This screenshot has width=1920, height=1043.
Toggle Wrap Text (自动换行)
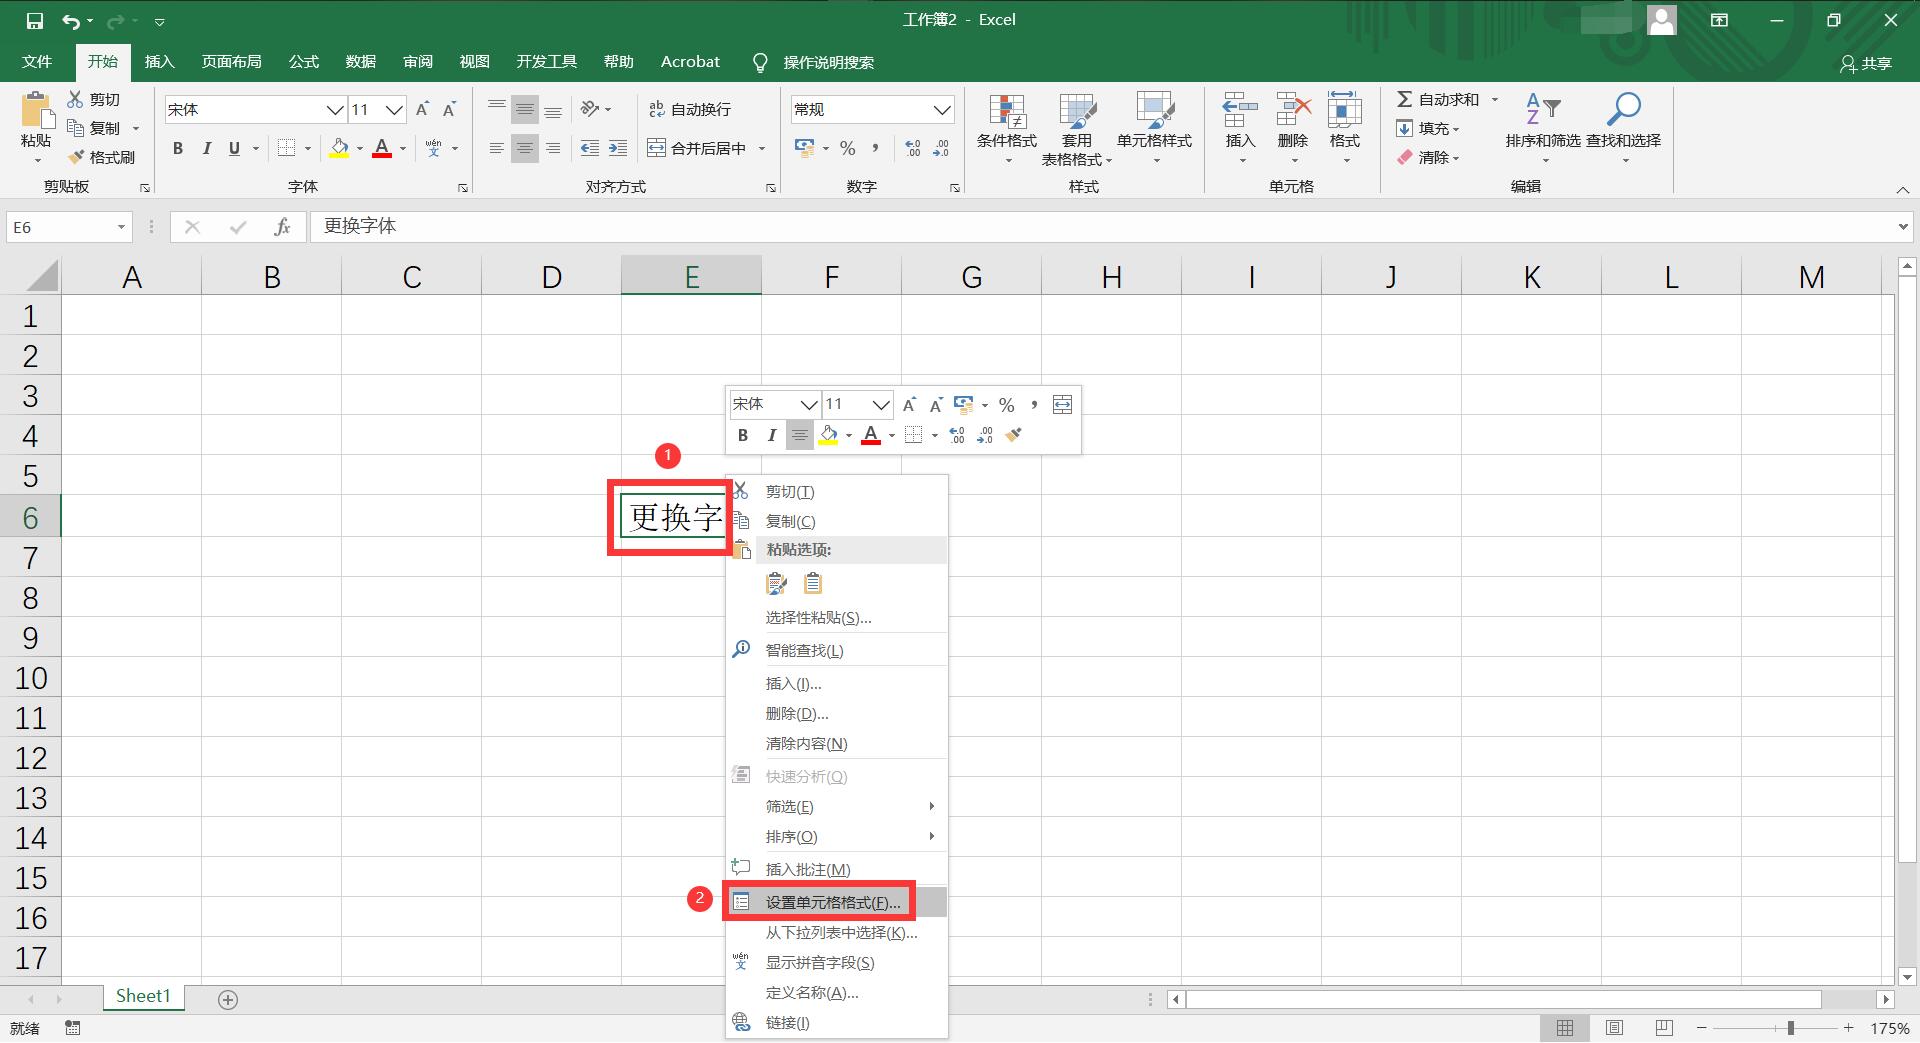tap(689, 109)
